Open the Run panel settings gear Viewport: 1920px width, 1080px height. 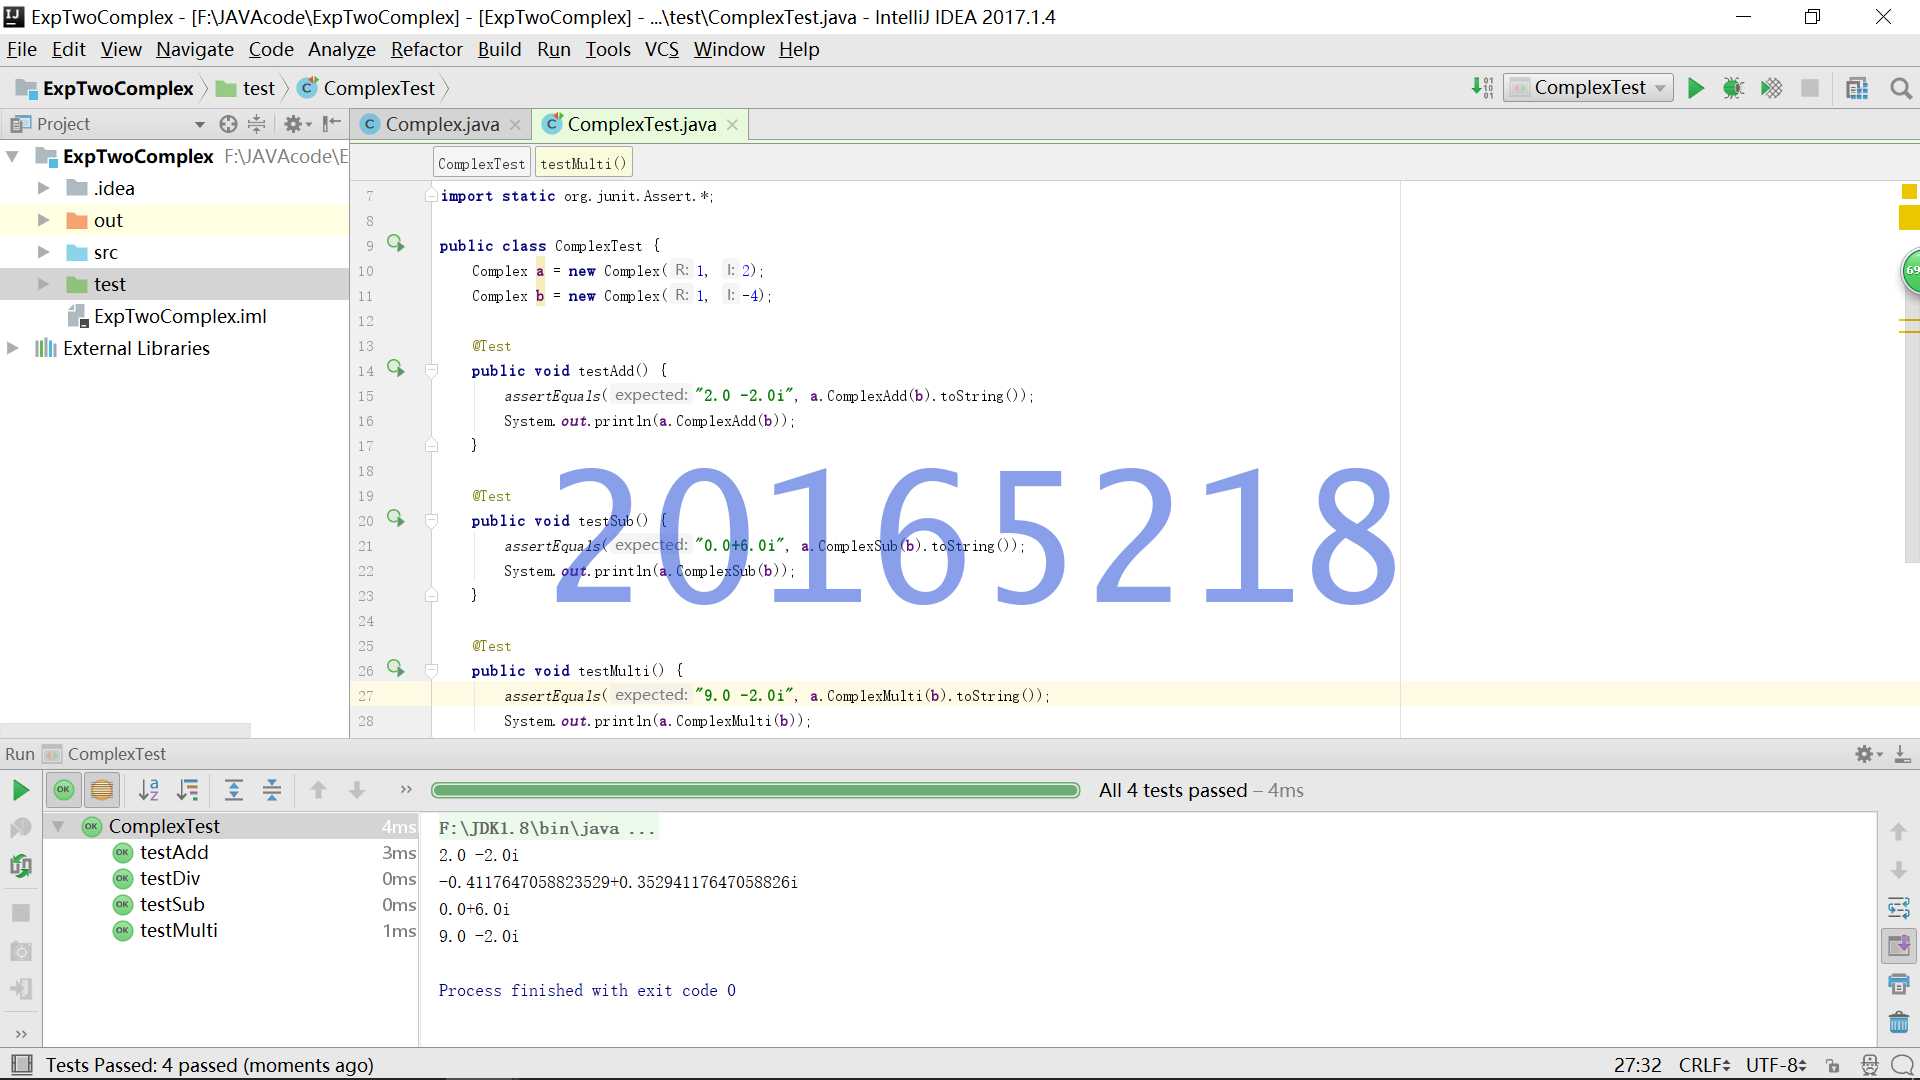[1868, 754]
